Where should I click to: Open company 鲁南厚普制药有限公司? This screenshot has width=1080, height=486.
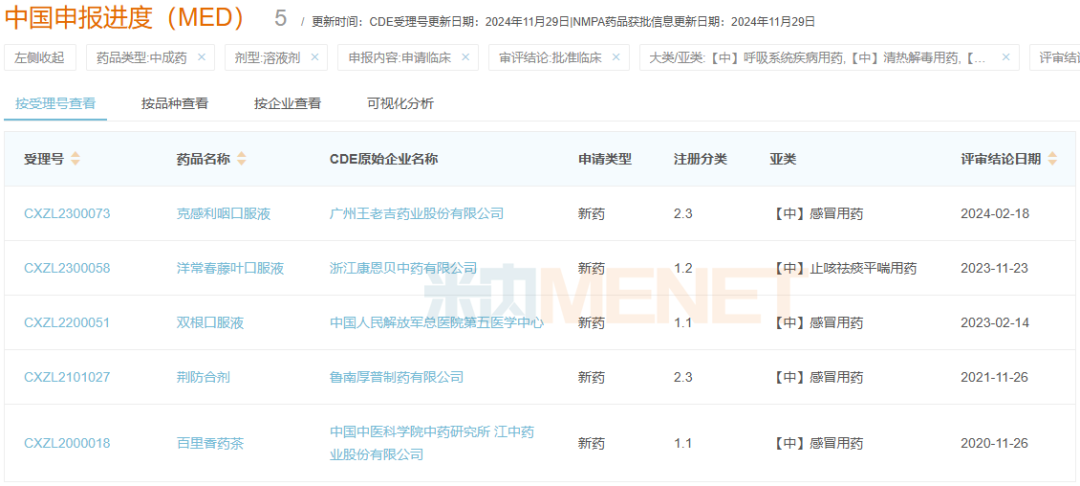pyautogui.click(x=397, y=377)
